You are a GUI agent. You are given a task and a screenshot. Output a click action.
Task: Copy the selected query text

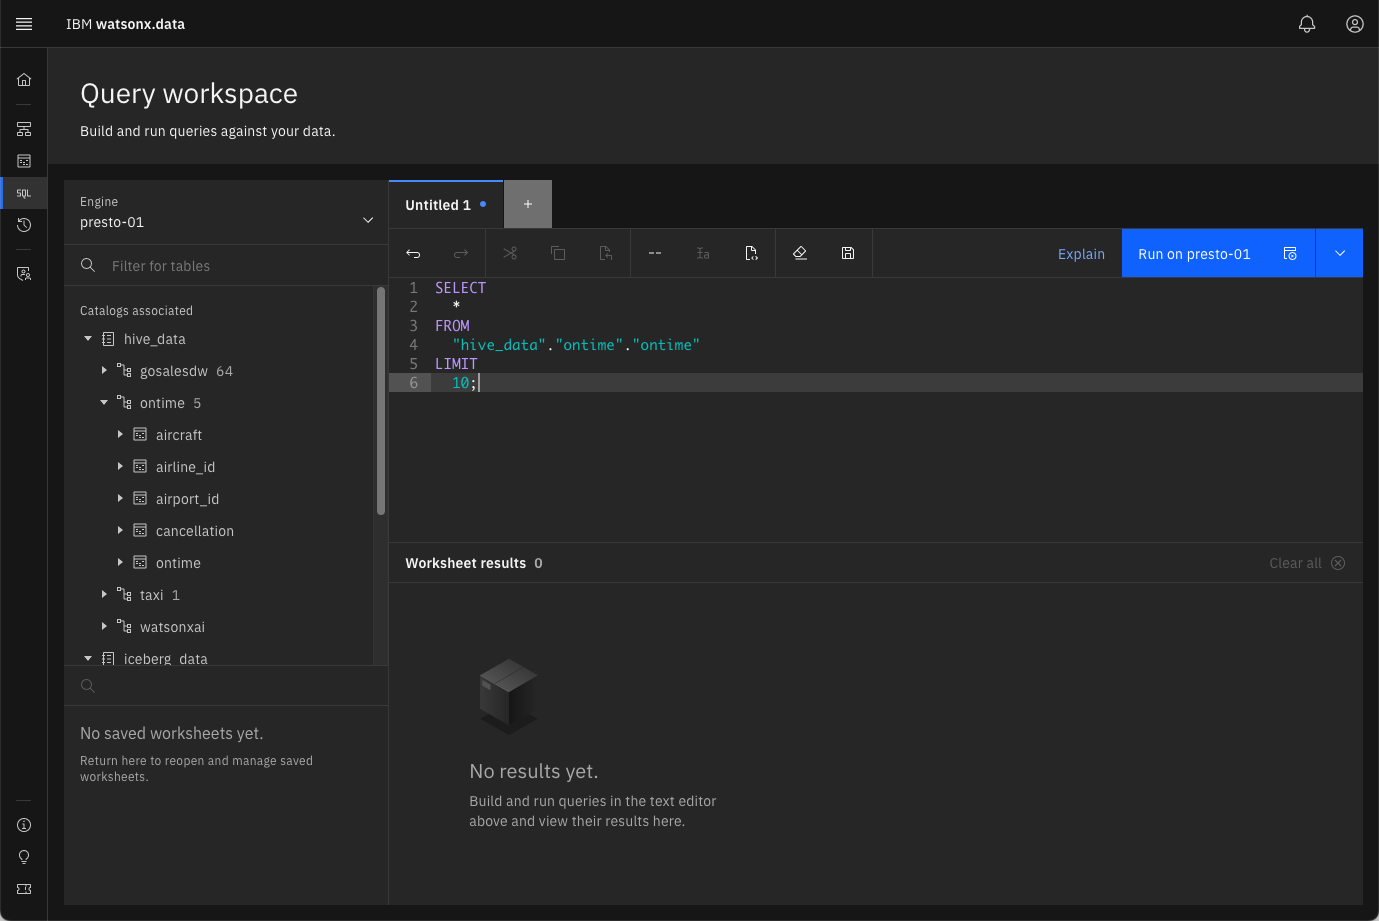tap(558, 254)
